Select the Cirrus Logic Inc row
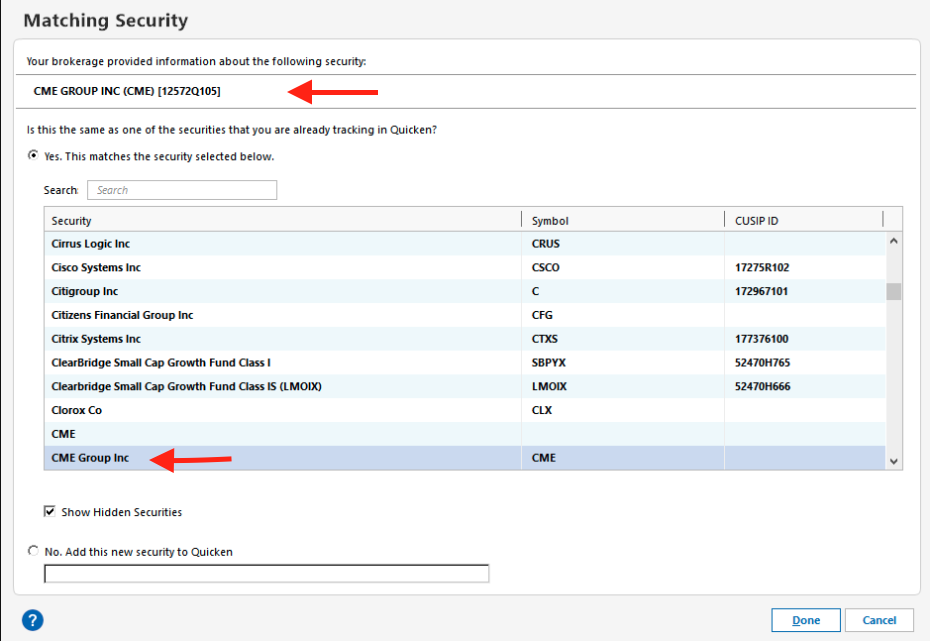Screen dimensions: 930x641 pyautogui.click(x=465, y=244)
